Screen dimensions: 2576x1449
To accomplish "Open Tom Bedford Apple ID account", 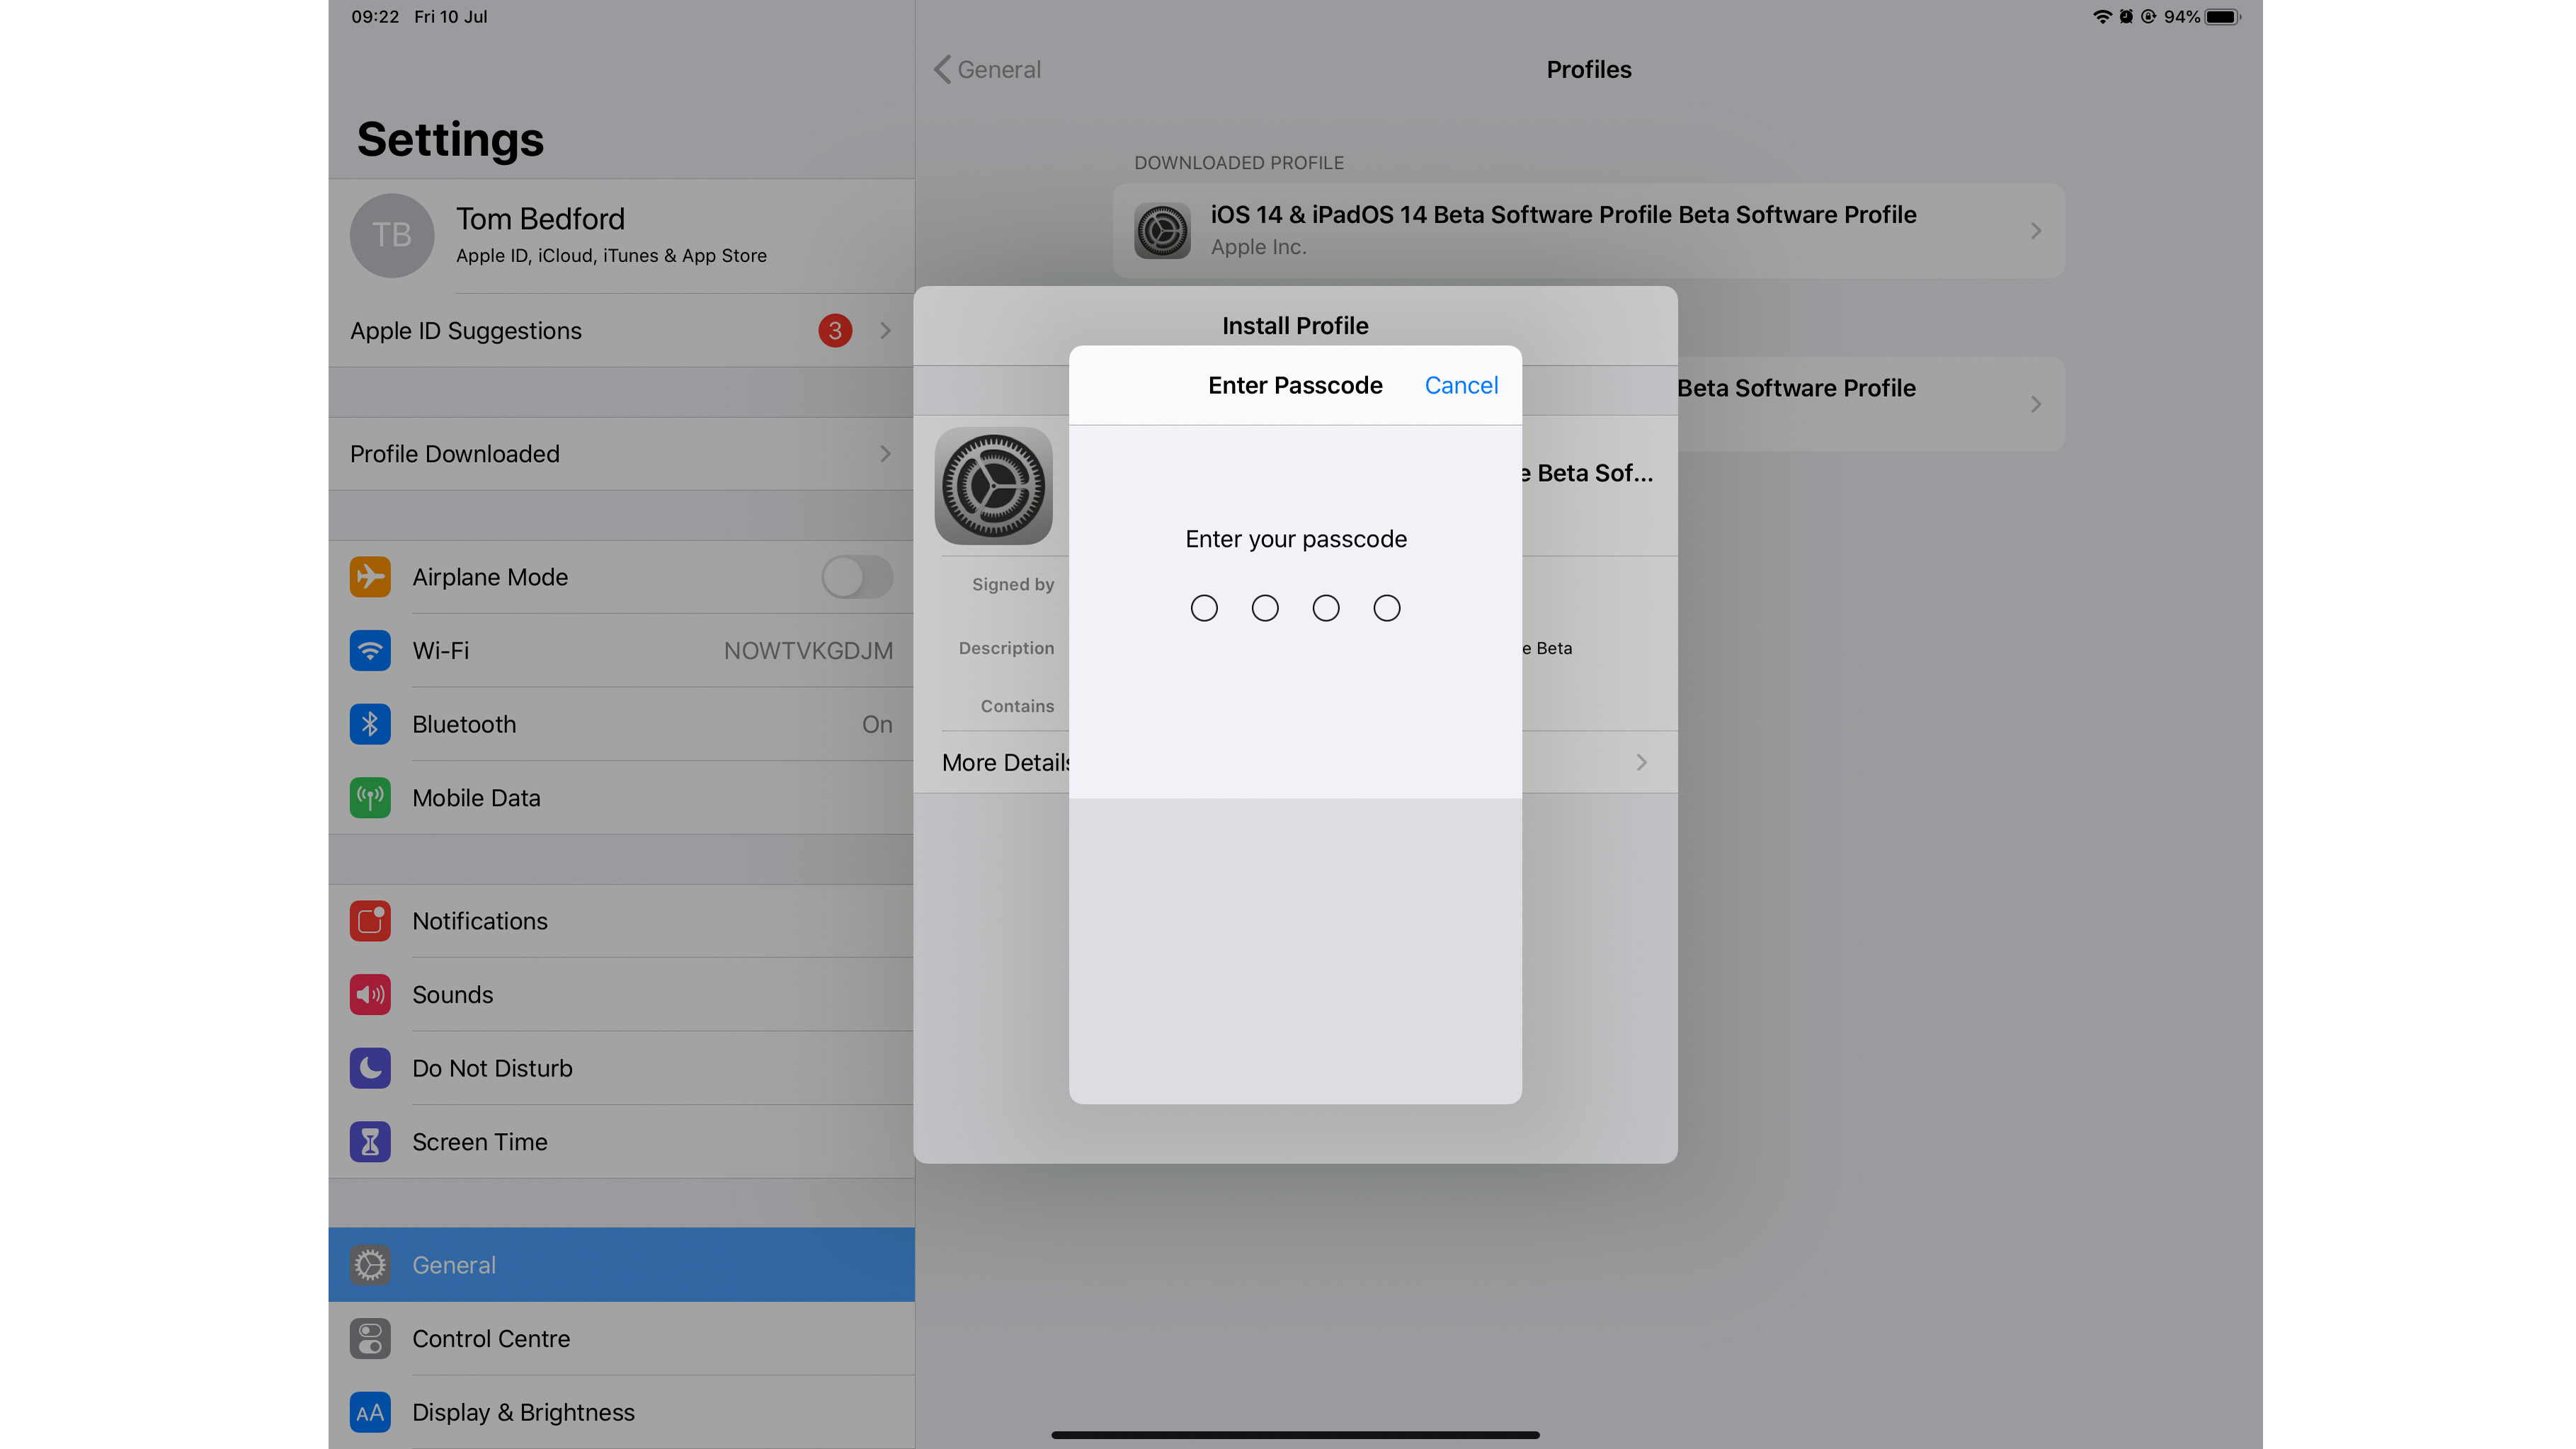I will click(x=621, y=235).
